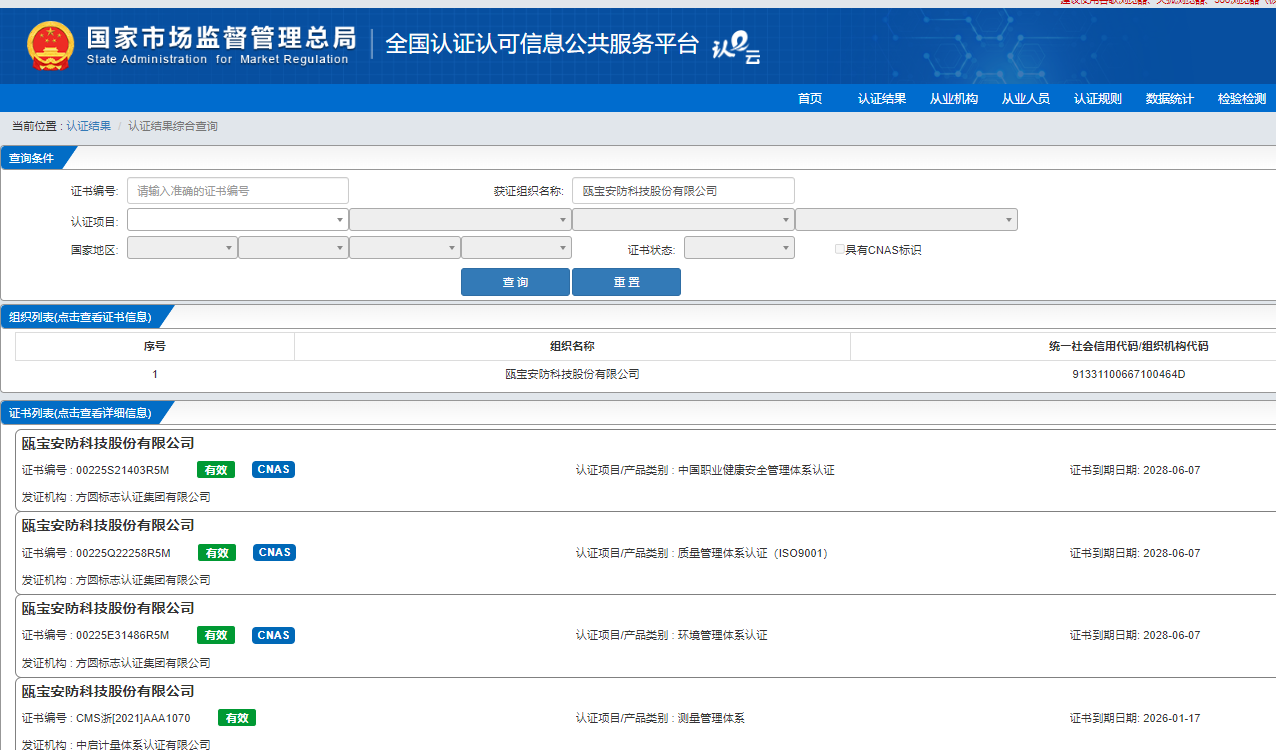The width and height of the screenshot is (1276, 750).
Task: Open the 认证结果 navigation menu
Action: click(881, 99)
